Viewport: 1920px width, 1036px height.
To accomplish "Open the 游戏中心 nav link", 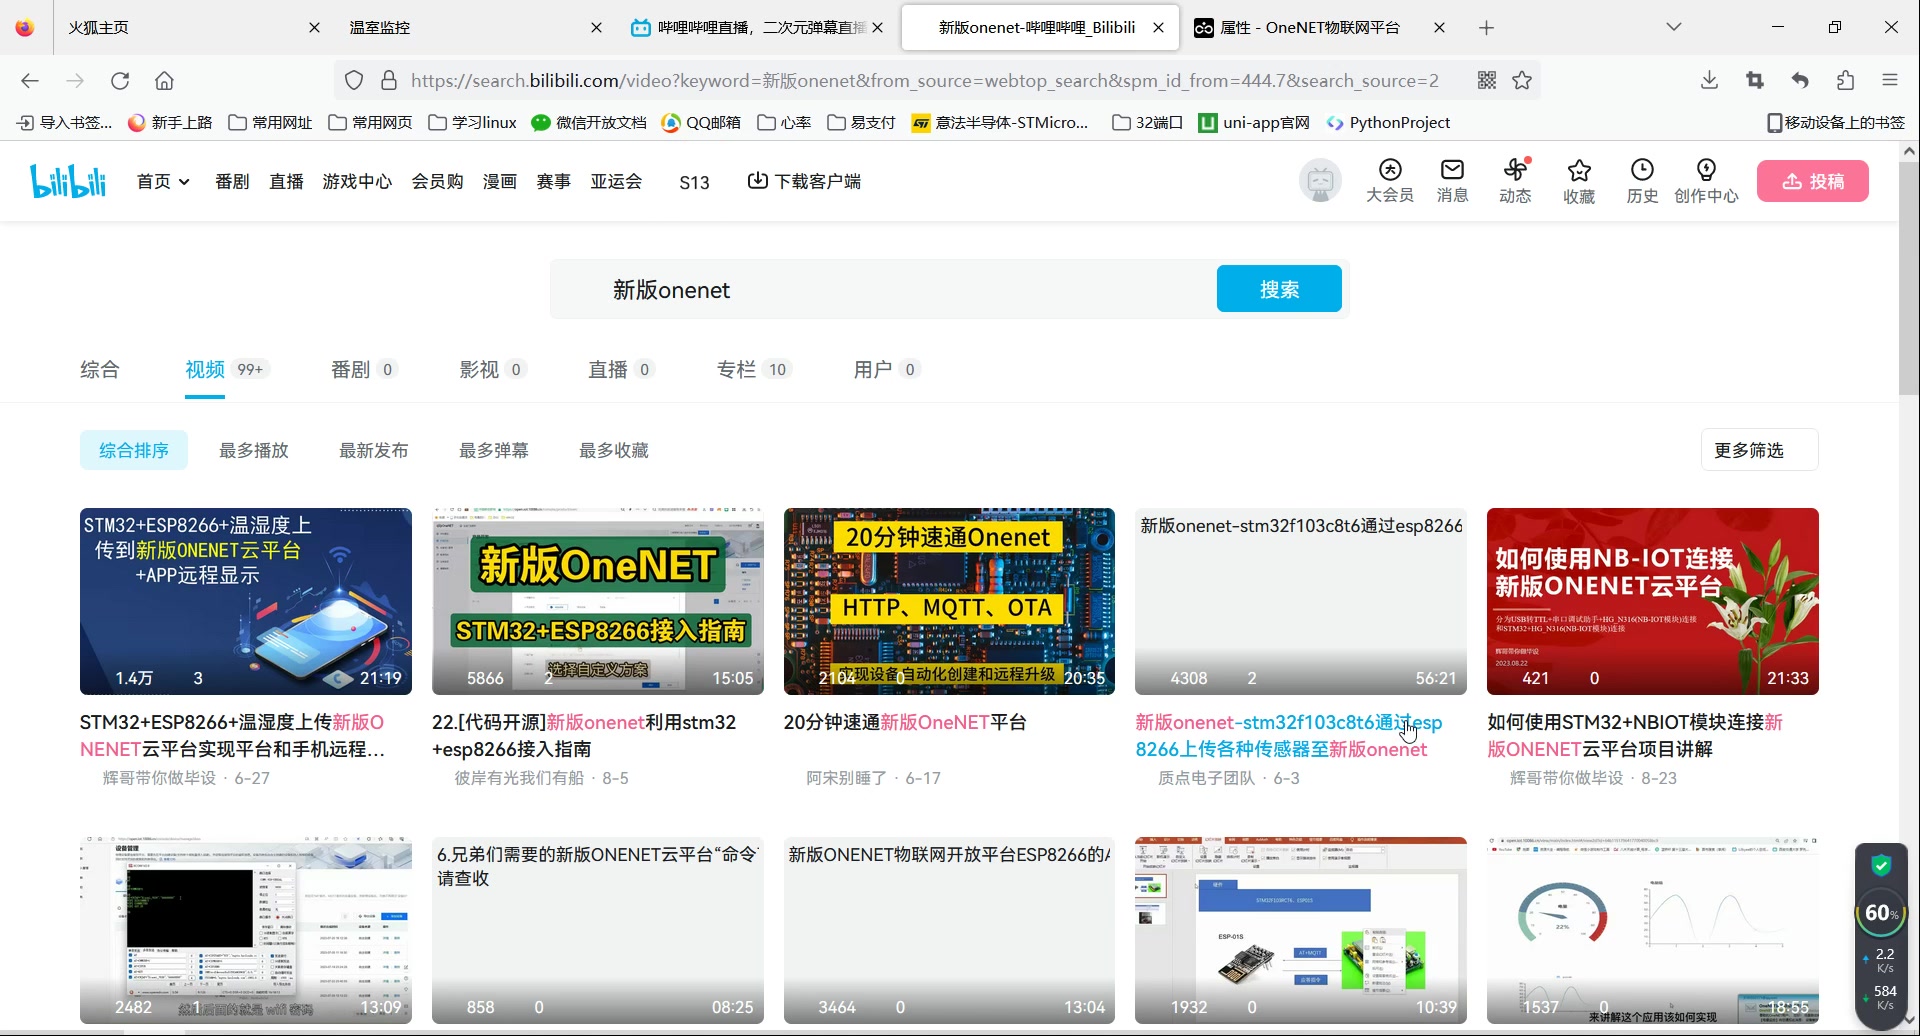I will pyautogui.click(x=357, y=181).
